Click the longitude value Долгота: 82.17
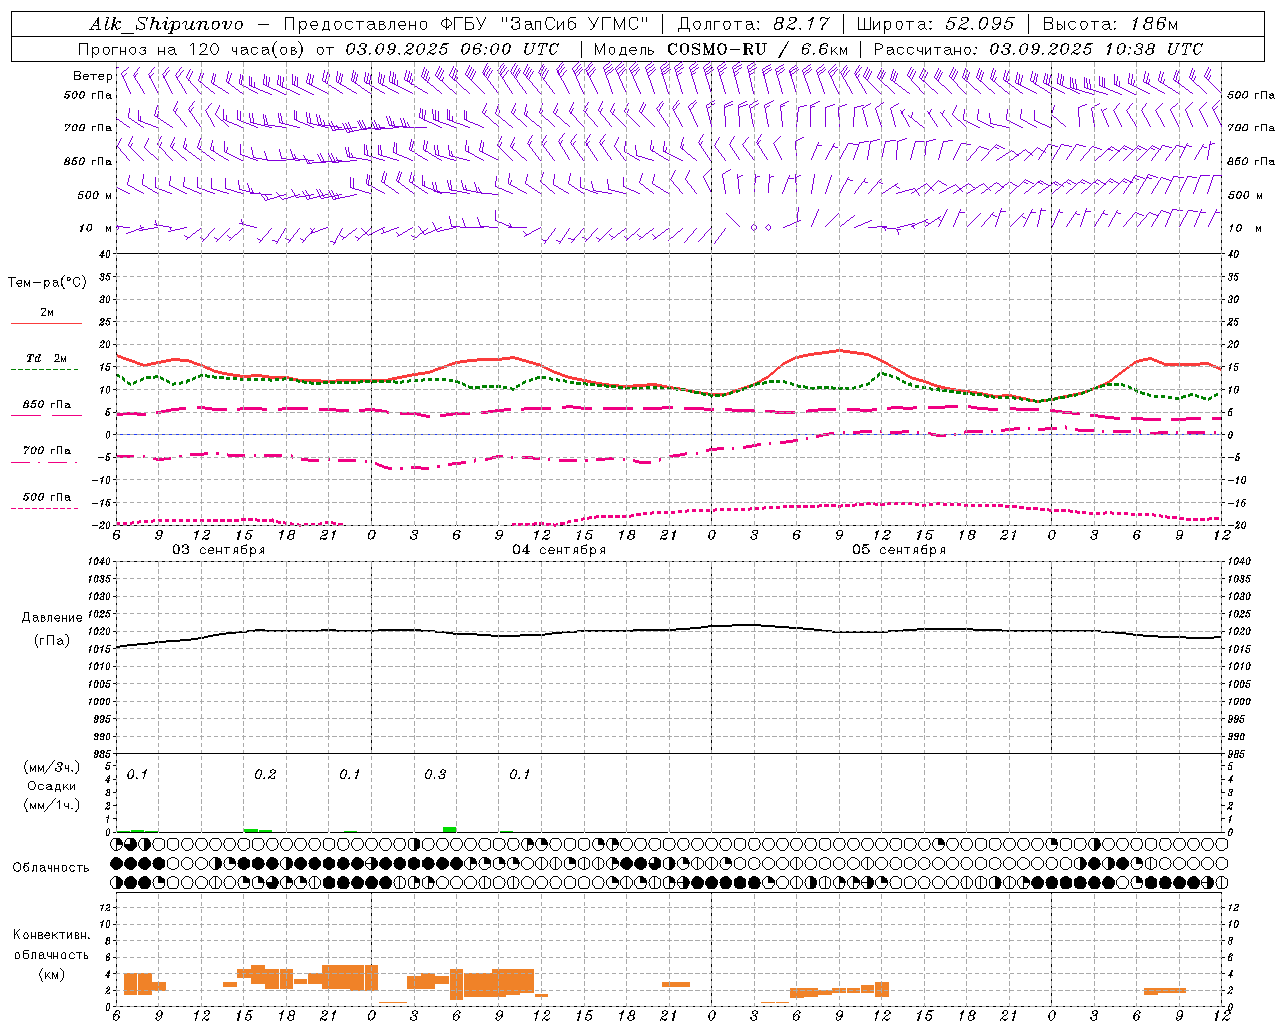 (755, 24)
